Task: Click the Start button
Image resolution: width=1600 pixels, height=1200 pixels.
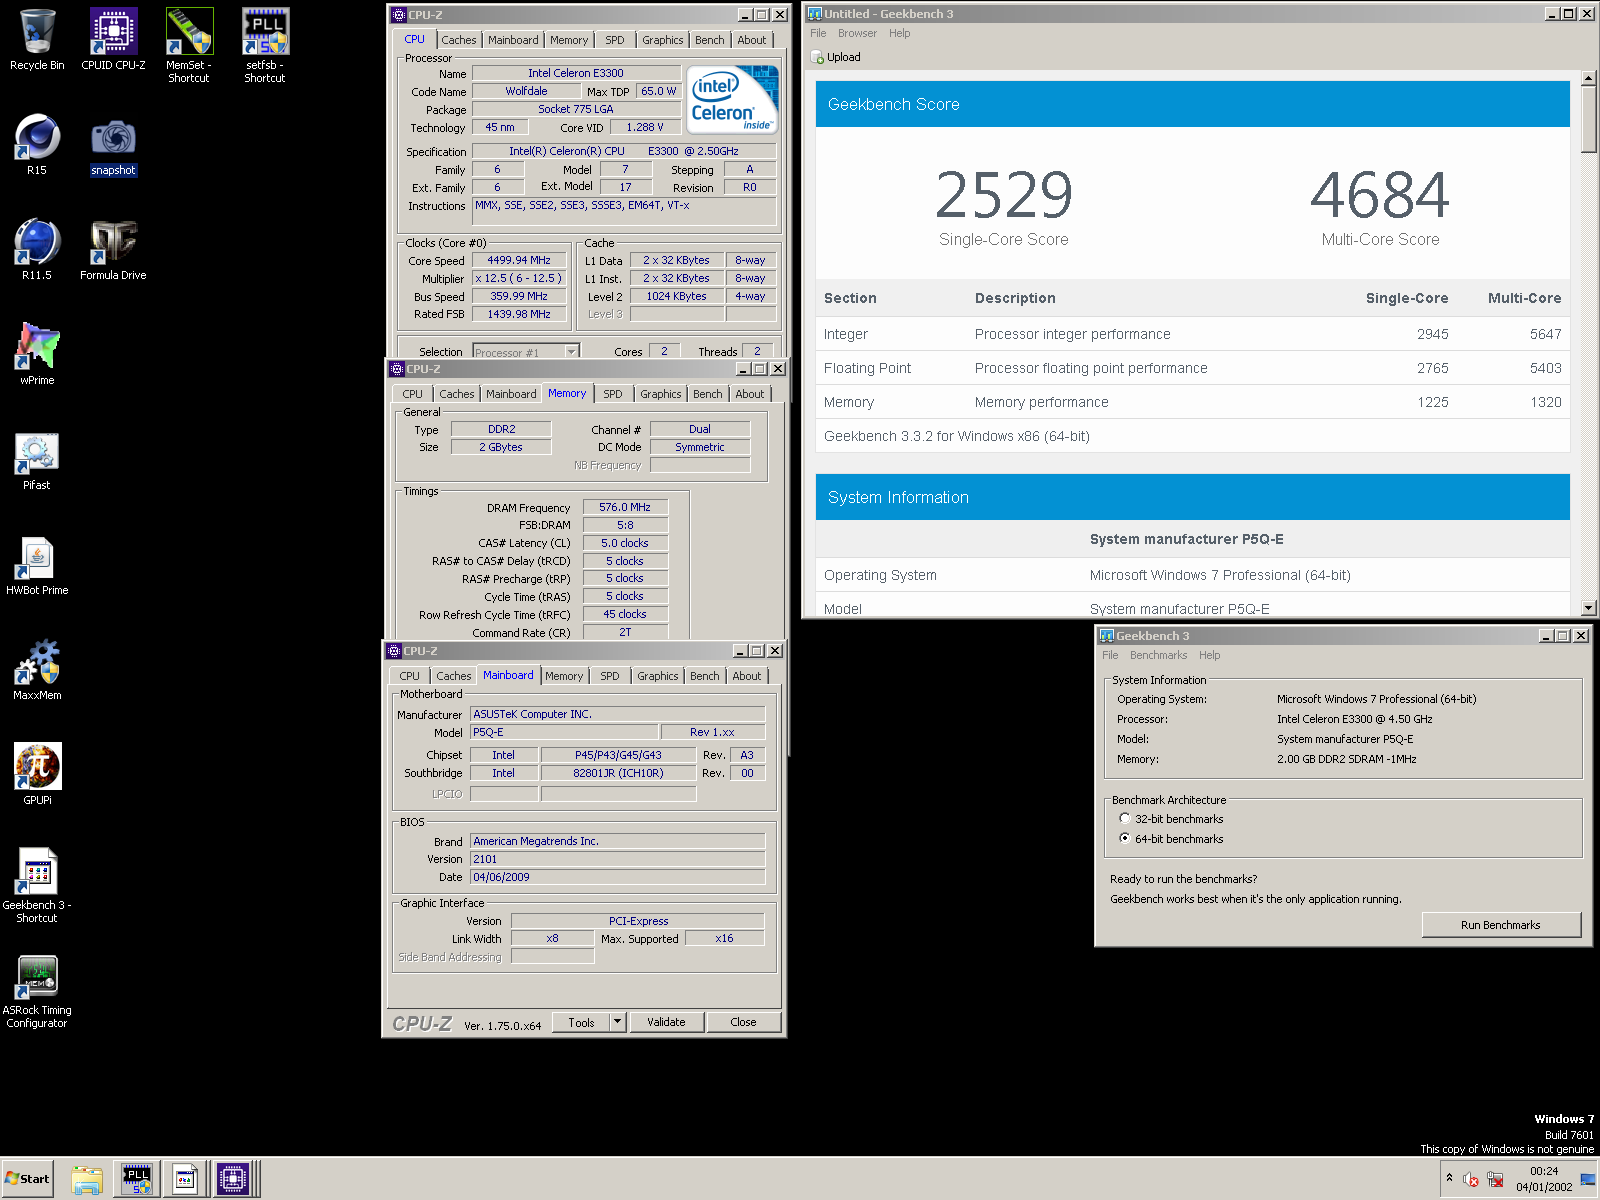Action: click(27, 1179)
